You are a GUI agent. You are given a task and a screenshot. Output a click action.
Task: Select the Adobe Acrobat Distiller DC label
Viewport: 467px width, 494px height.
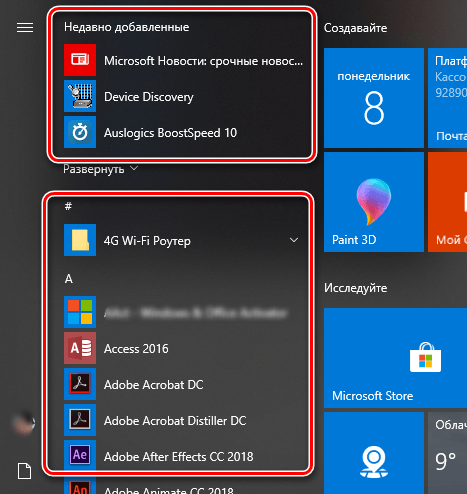pyautogui.click(x=175, y=421)
